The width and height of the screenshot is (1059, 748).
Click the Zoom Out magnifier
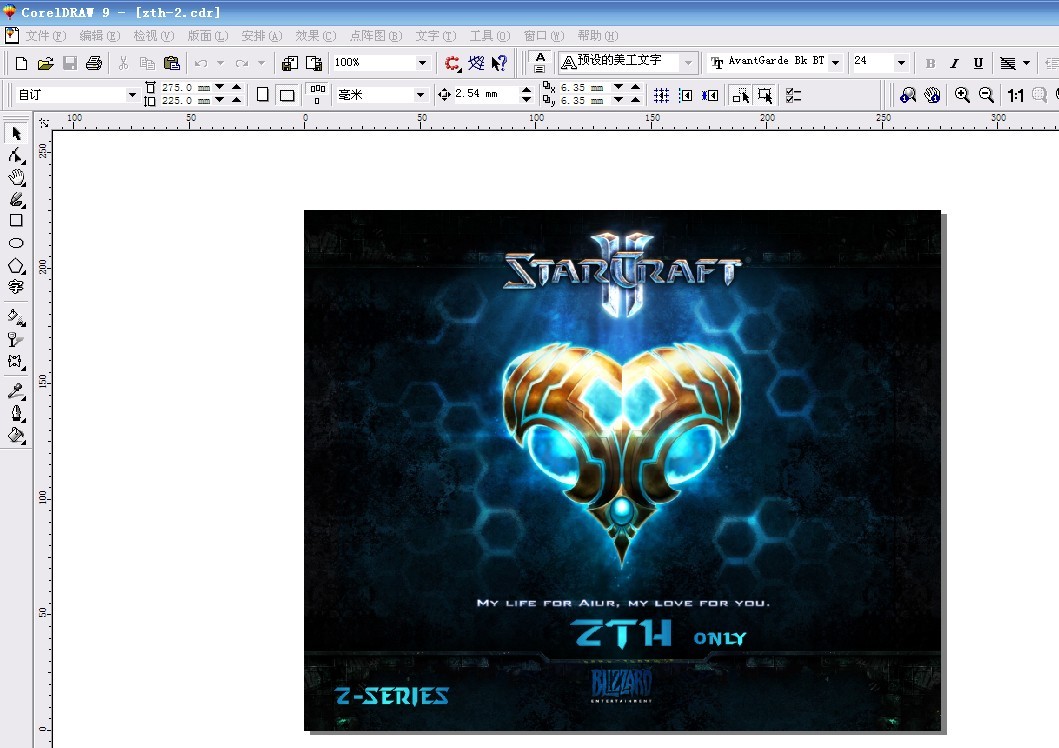(x=986, y=95)
